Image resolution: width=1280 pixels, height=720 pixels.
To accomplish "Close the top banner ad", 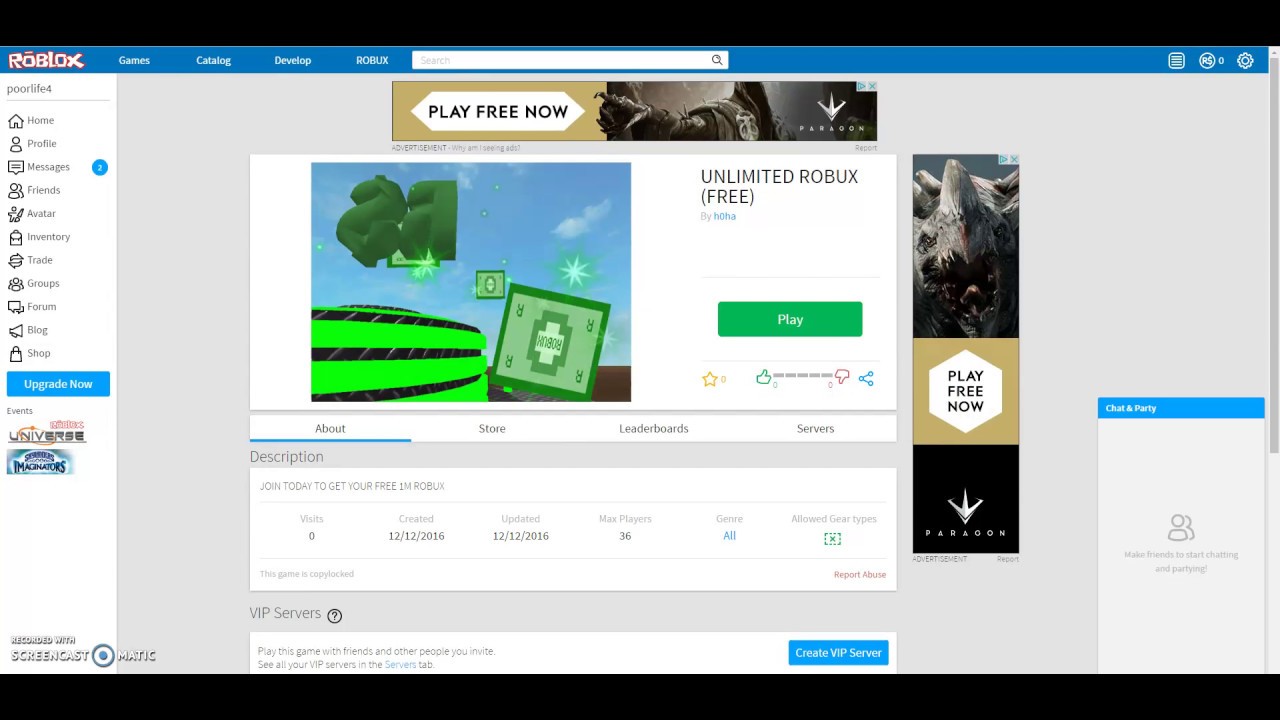I will (x=872, y=86).
